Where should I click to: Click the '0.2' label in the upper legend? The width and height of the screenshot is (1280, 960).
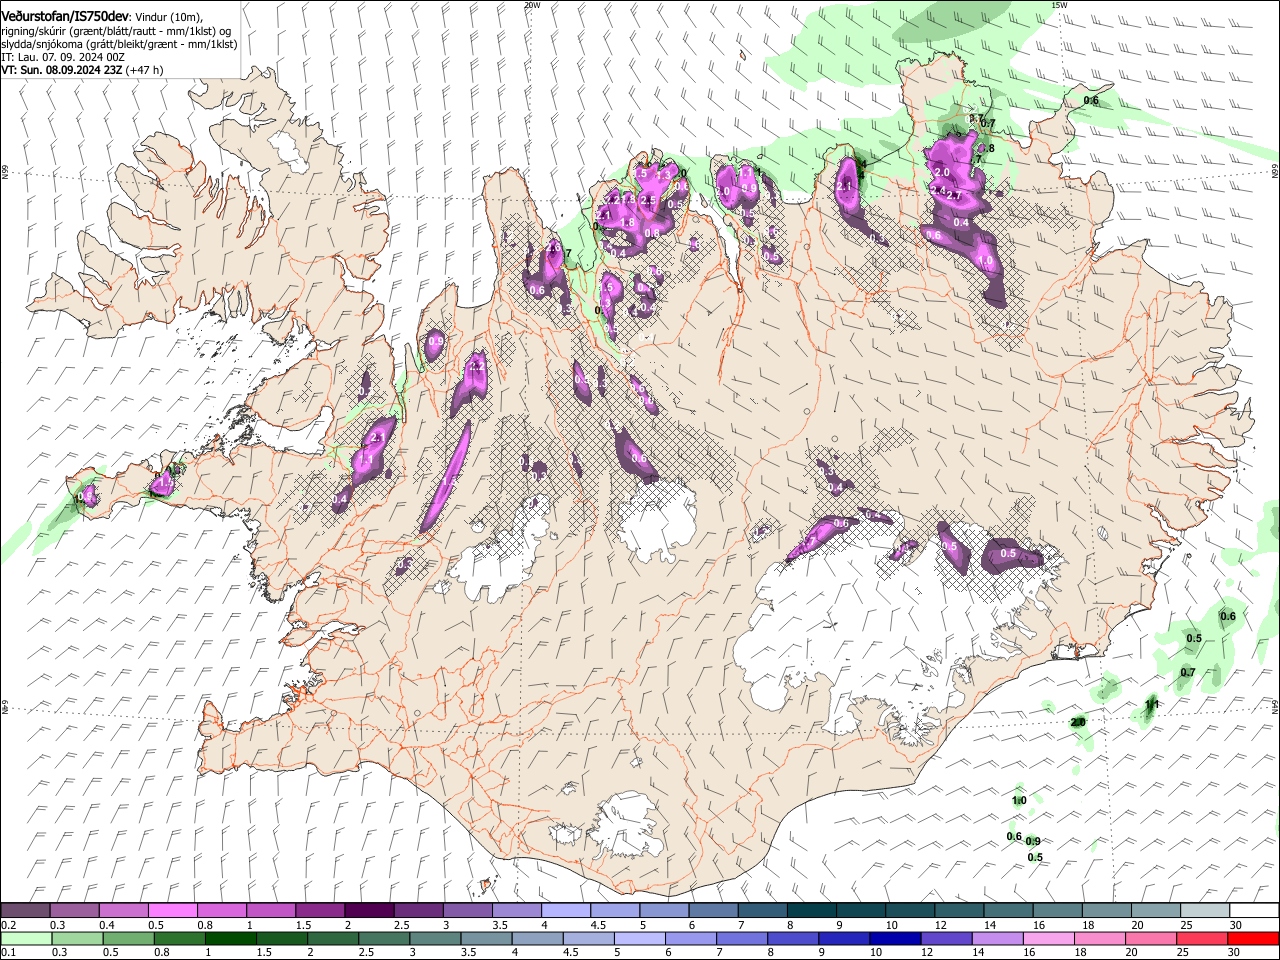pos(7,925)
